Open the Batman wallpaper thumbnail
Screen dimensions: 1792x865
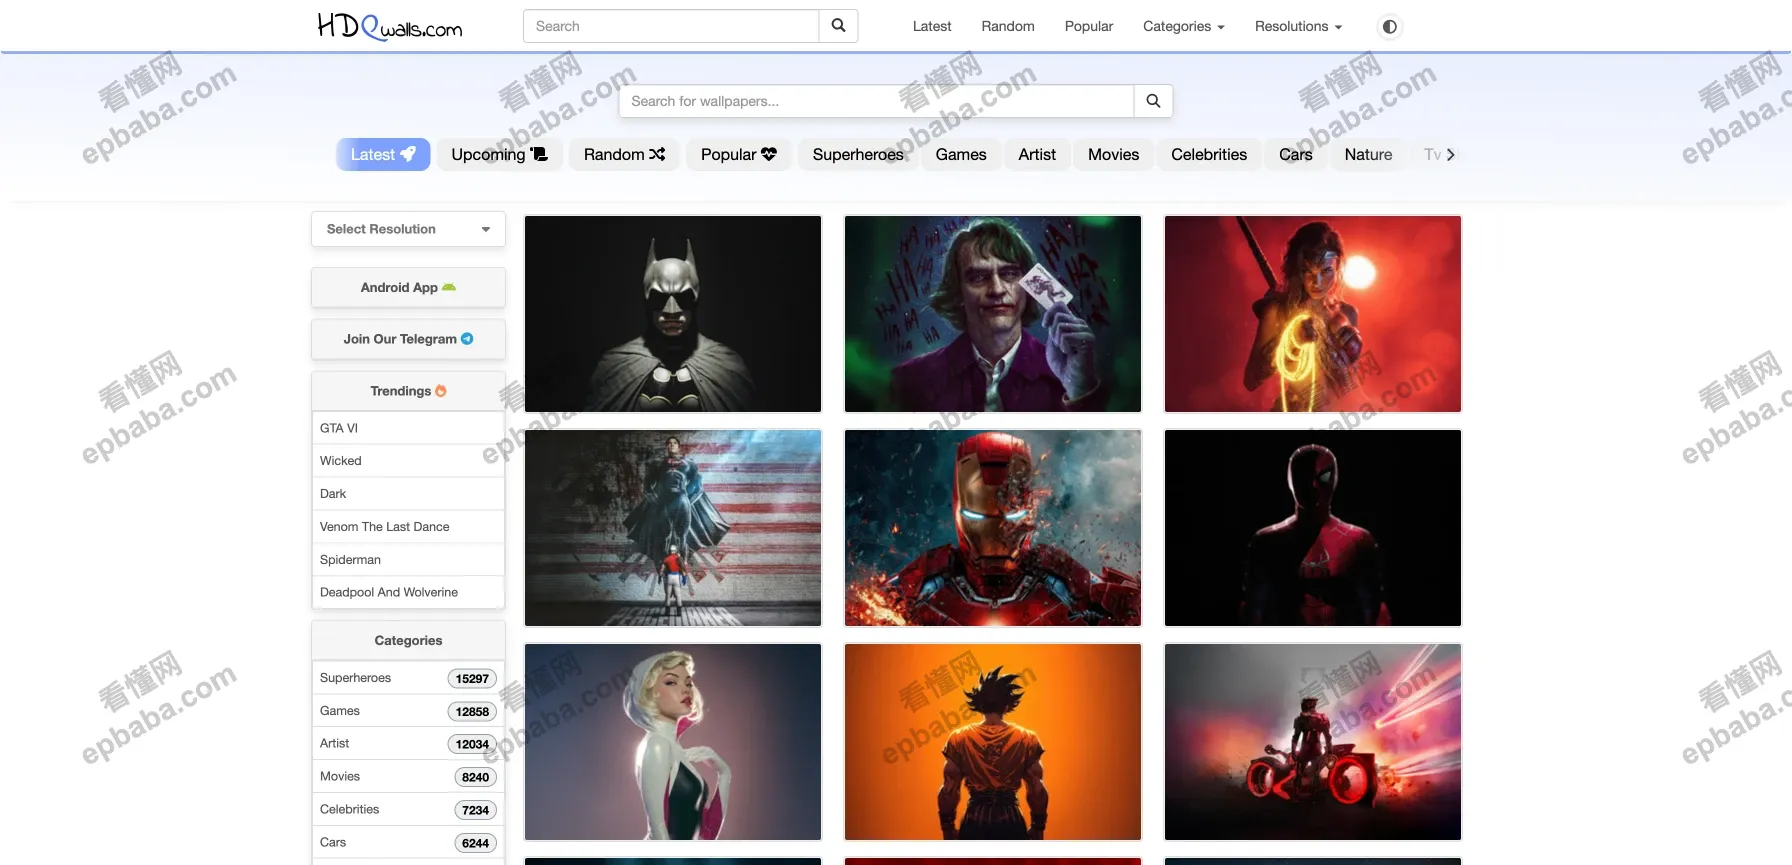point(673,314)
